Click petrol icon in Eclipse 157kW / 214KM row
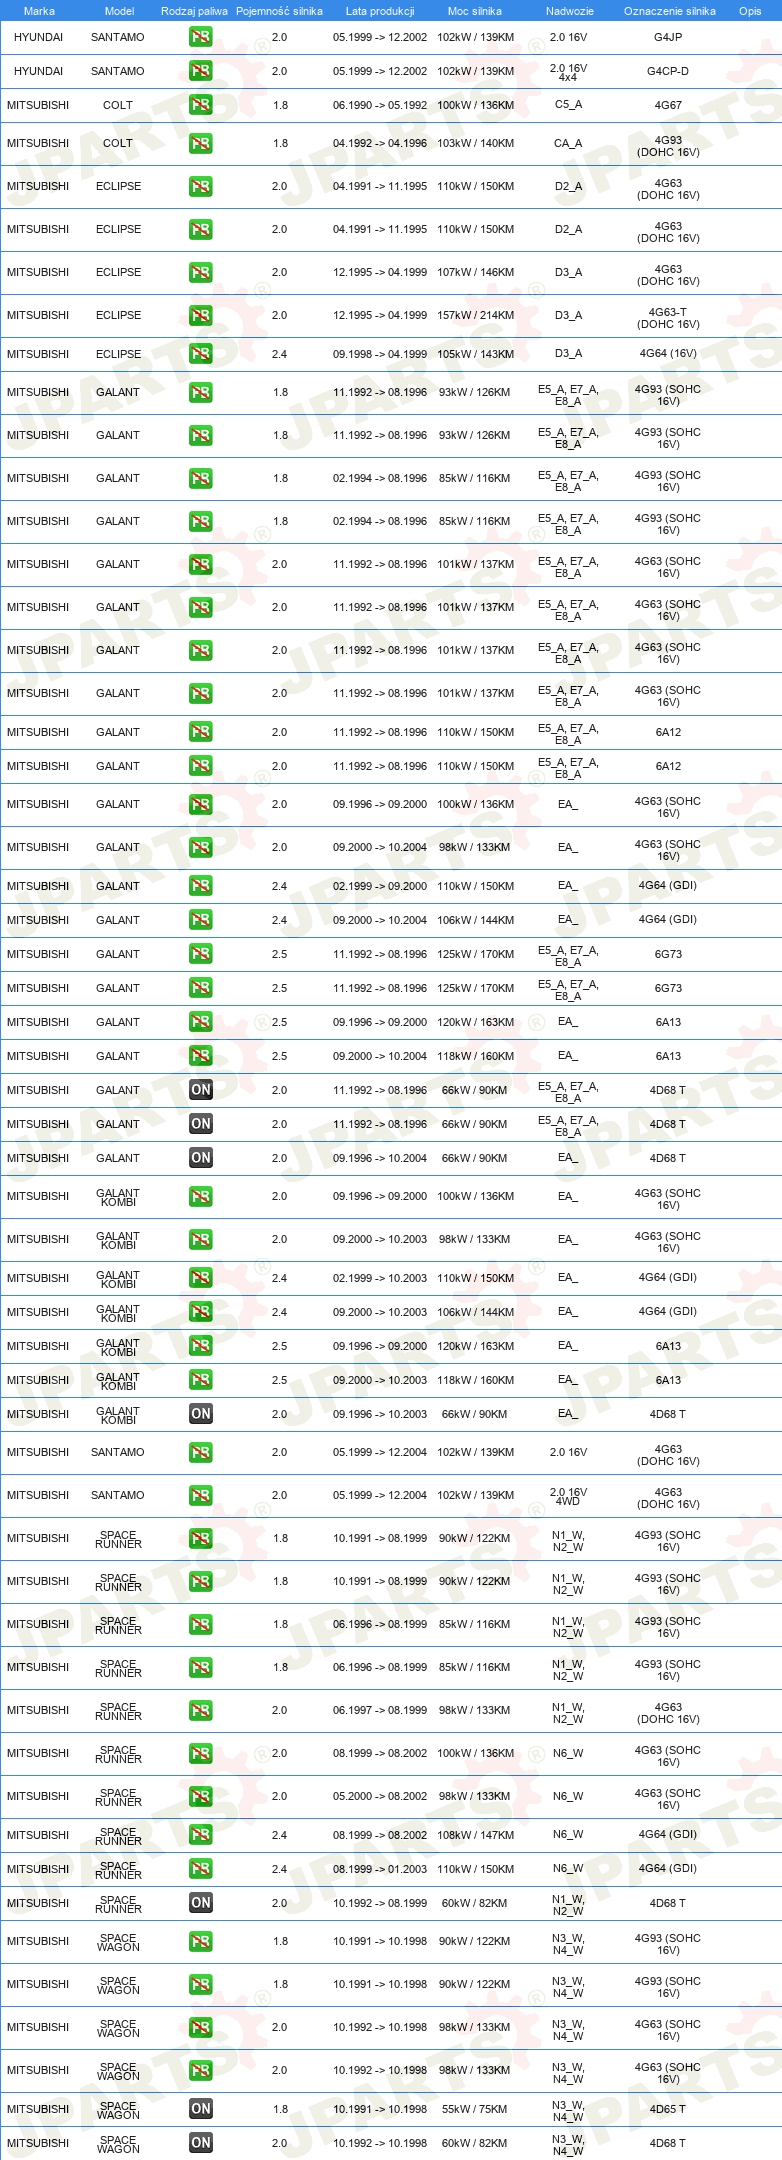The width and height of the screenshot is (782, 2160). pos(200,315)
